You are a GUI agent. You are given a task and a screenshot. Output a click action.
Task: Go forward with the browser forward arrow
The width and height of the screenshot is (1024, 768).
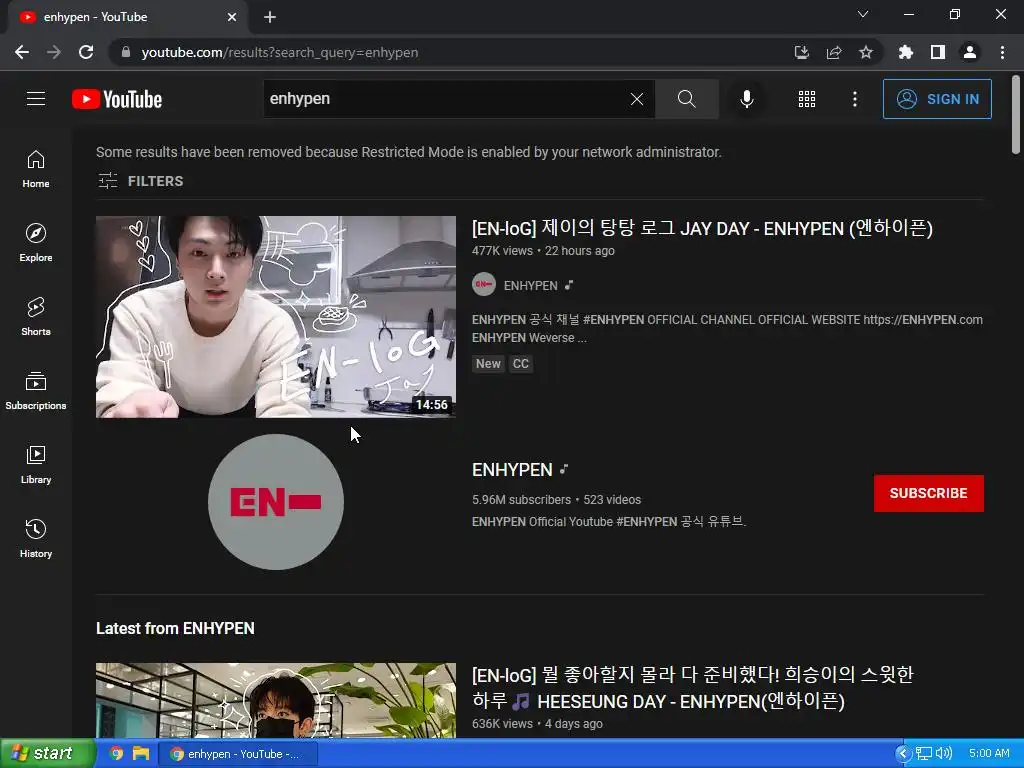[x=54, y=52]
